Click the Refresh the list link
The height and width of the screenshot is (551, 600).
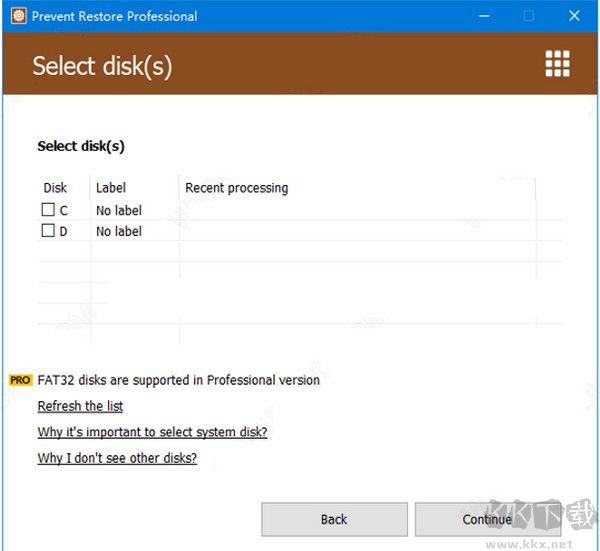[x=80, y=406]
